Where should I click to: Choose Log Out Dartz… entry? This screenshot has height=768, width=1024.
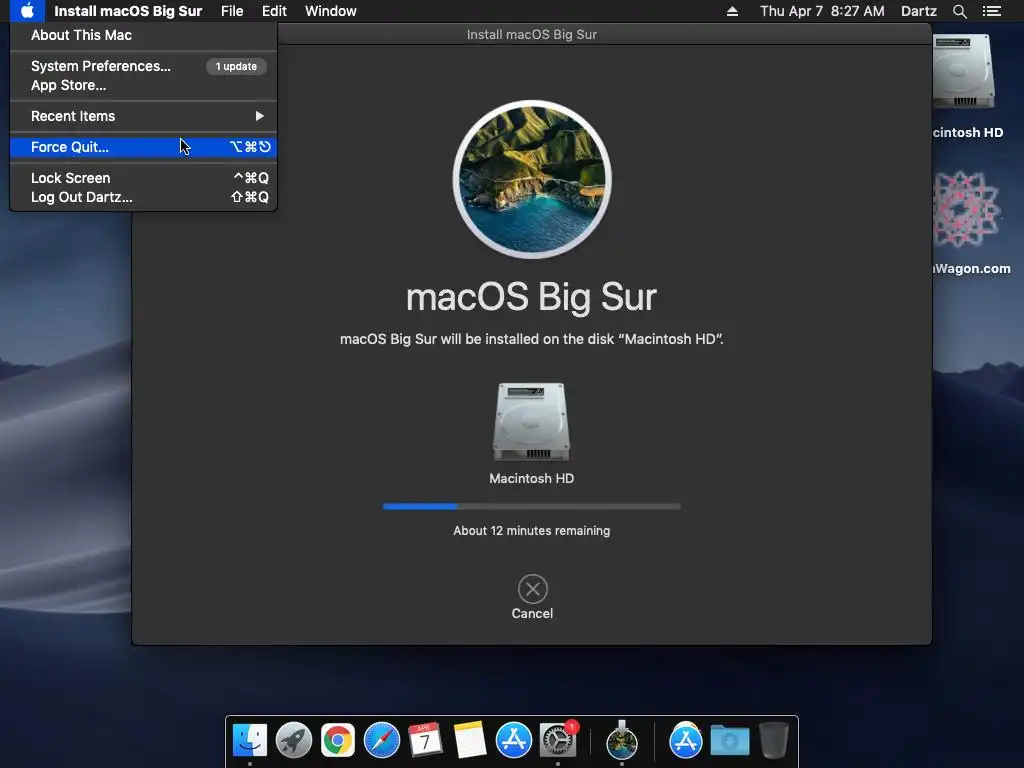[x=144, y=197]
